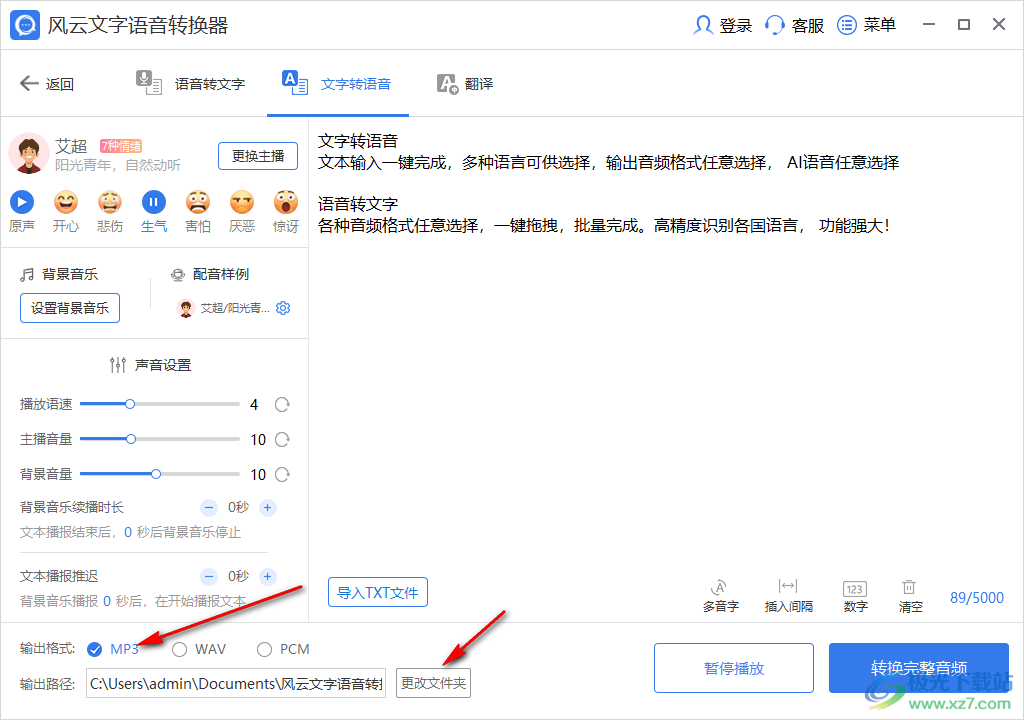Select the 厌恶 disgust emotion icon
This screenshot has height=720, width=1024.
242,203
